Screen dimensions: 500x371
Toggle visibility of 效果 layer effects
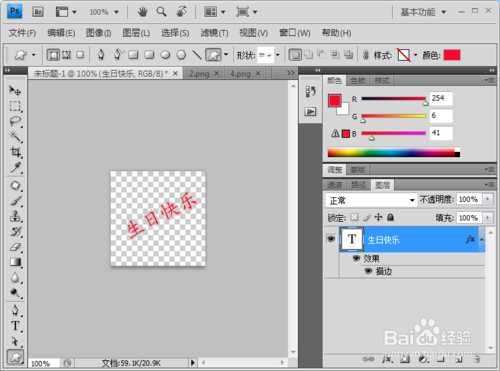pos(356,258)
